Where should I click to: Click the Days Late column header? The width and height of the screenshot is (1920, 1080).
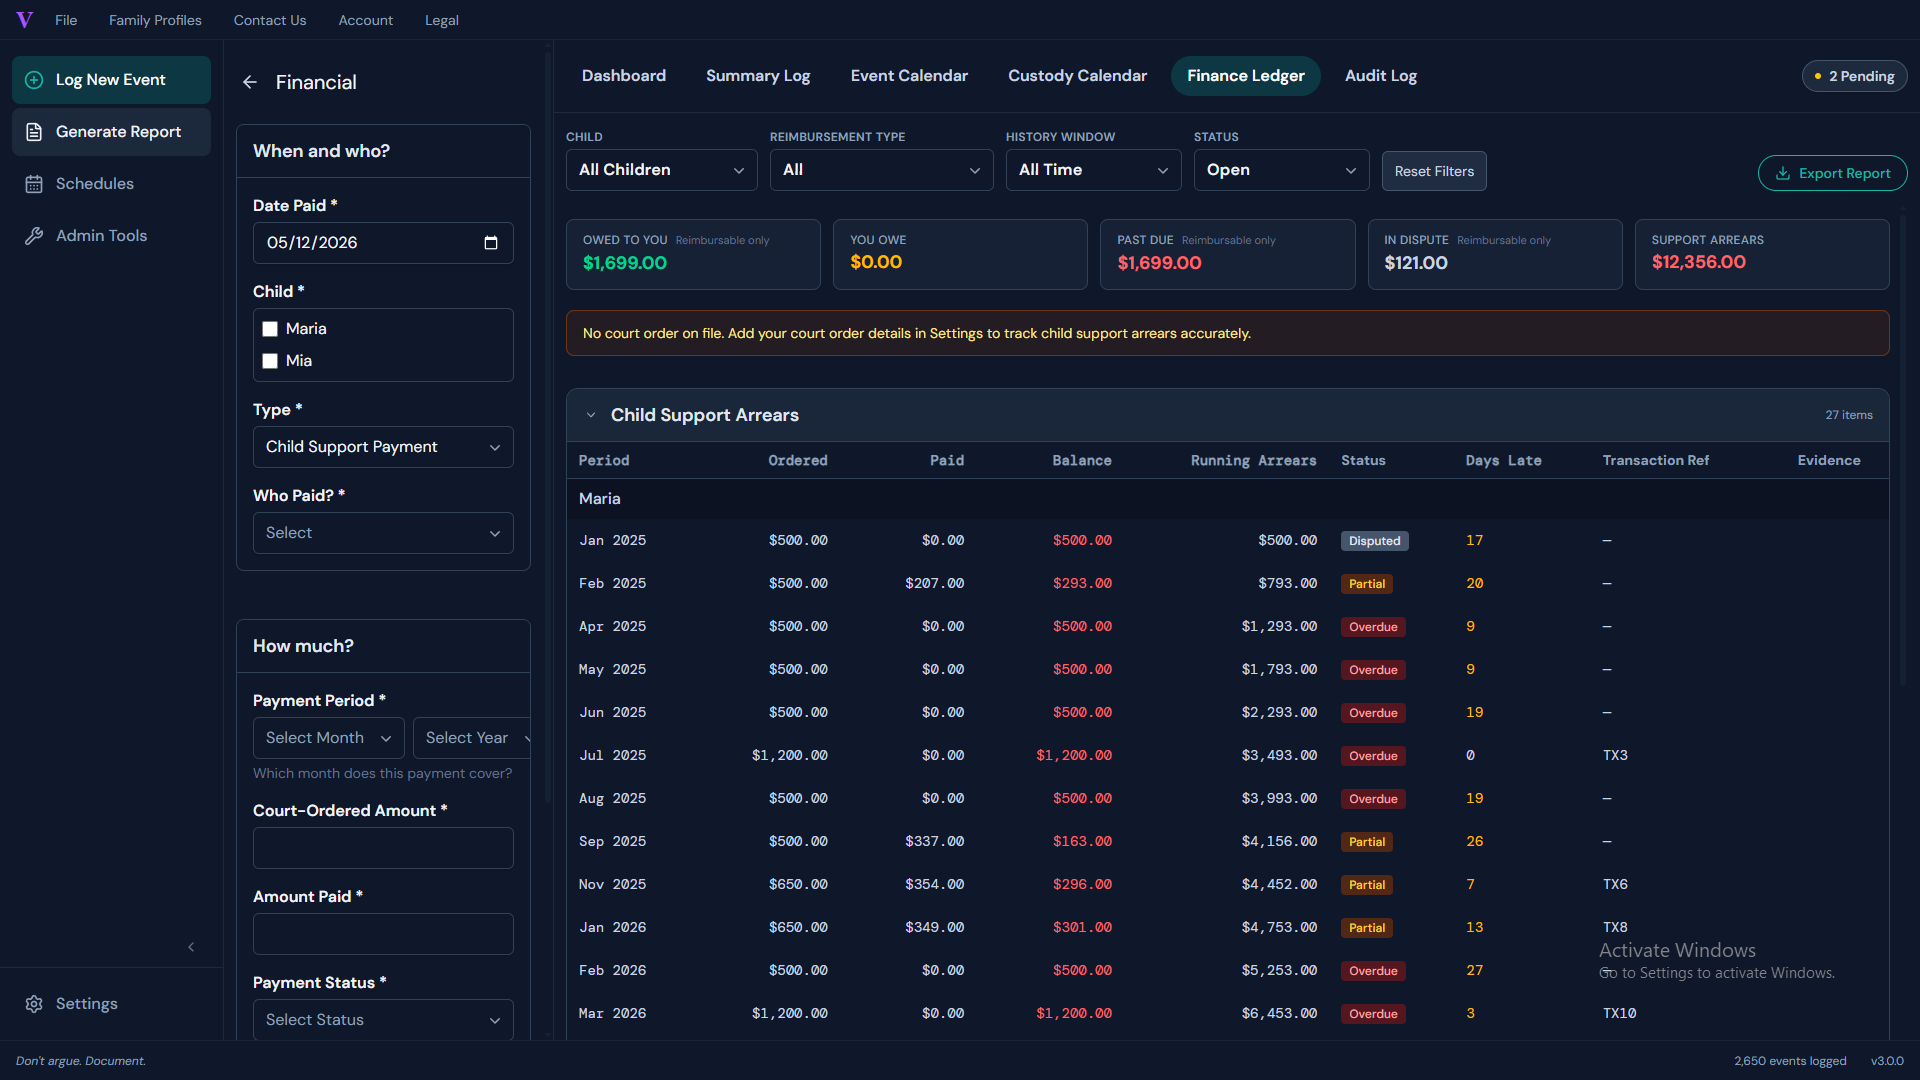click(1503, 461)
